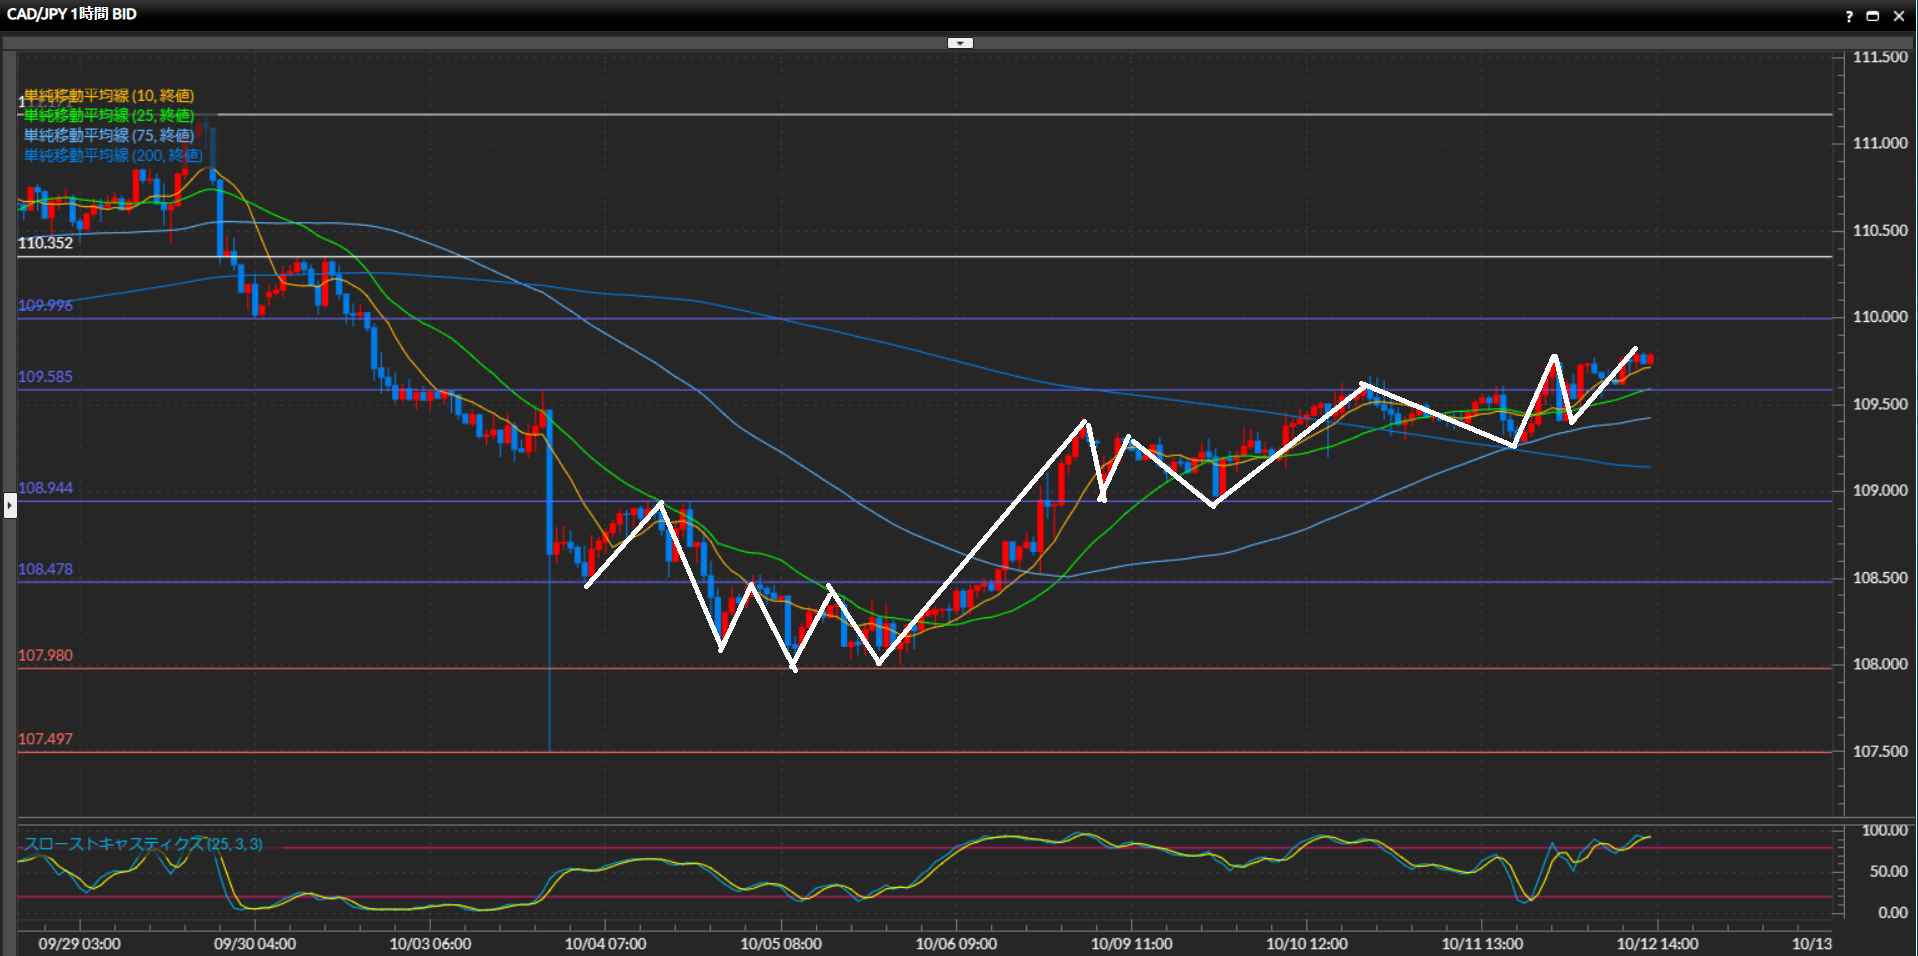
Task: Click the 単純移動平均線 (200, 終値) indicator label
Action: click(x=113, y=156)
